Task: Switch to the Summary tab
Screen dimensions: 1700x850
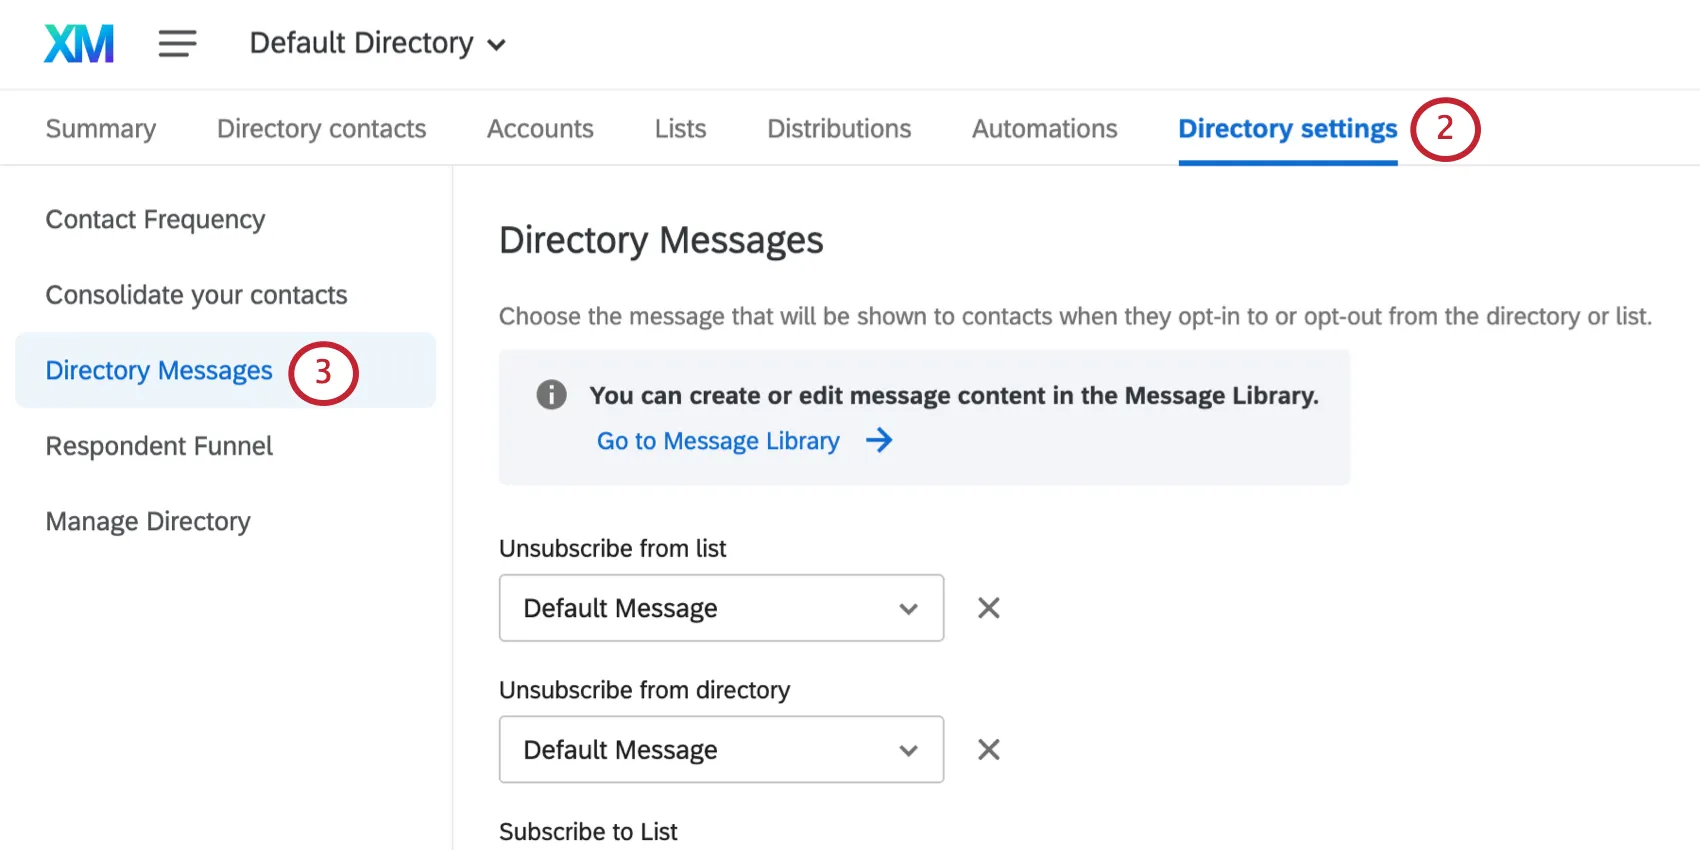Action: (x=101, y=129)
